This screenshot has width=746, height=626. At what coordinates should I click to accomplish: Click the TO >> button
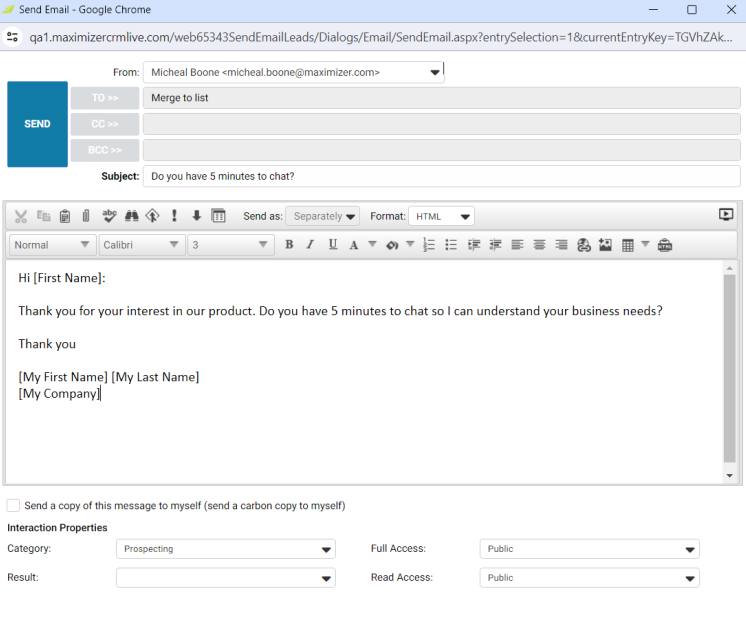pyautogui.click(x=105, y=98)
